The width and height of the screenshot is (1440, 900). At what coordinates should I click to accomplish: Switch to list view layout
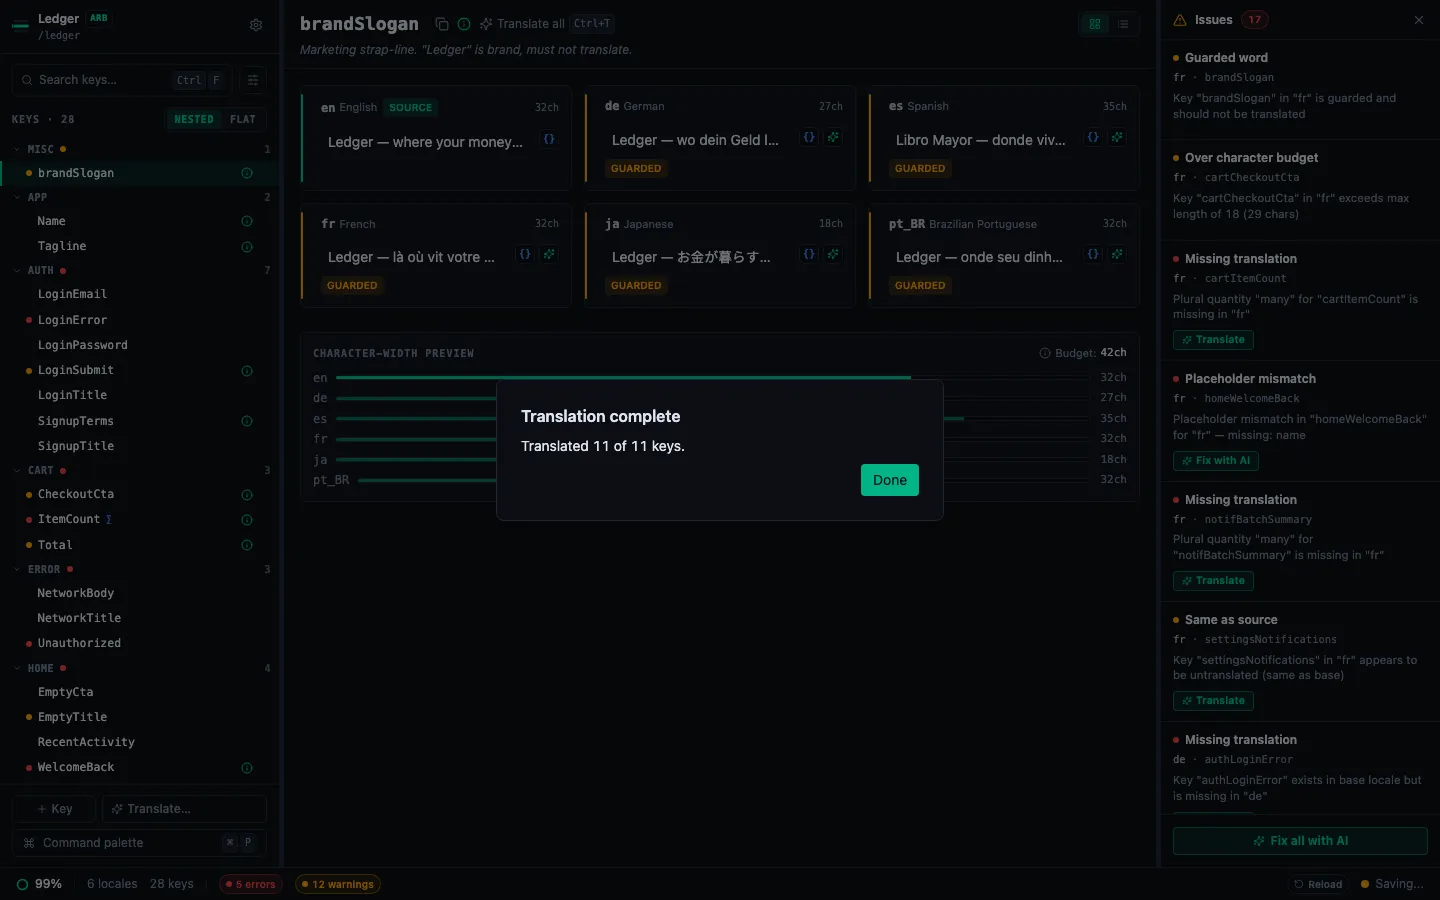[x=1123, y=24]
